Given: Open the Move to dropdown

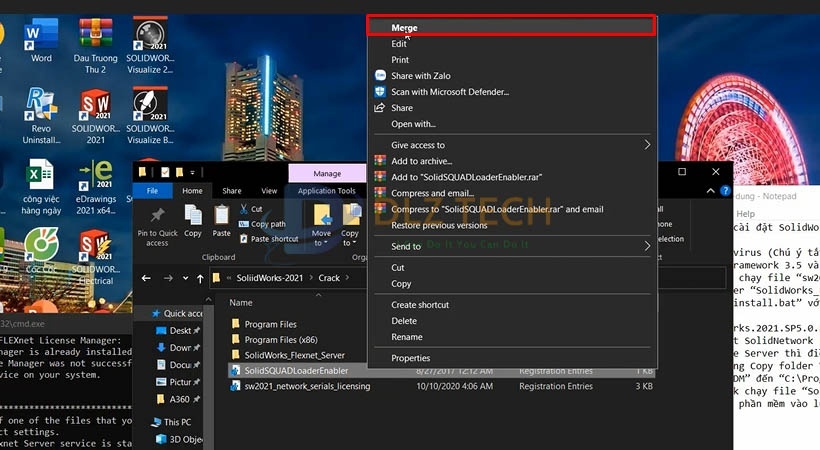Looking at the screenshot, I should 321,225.
